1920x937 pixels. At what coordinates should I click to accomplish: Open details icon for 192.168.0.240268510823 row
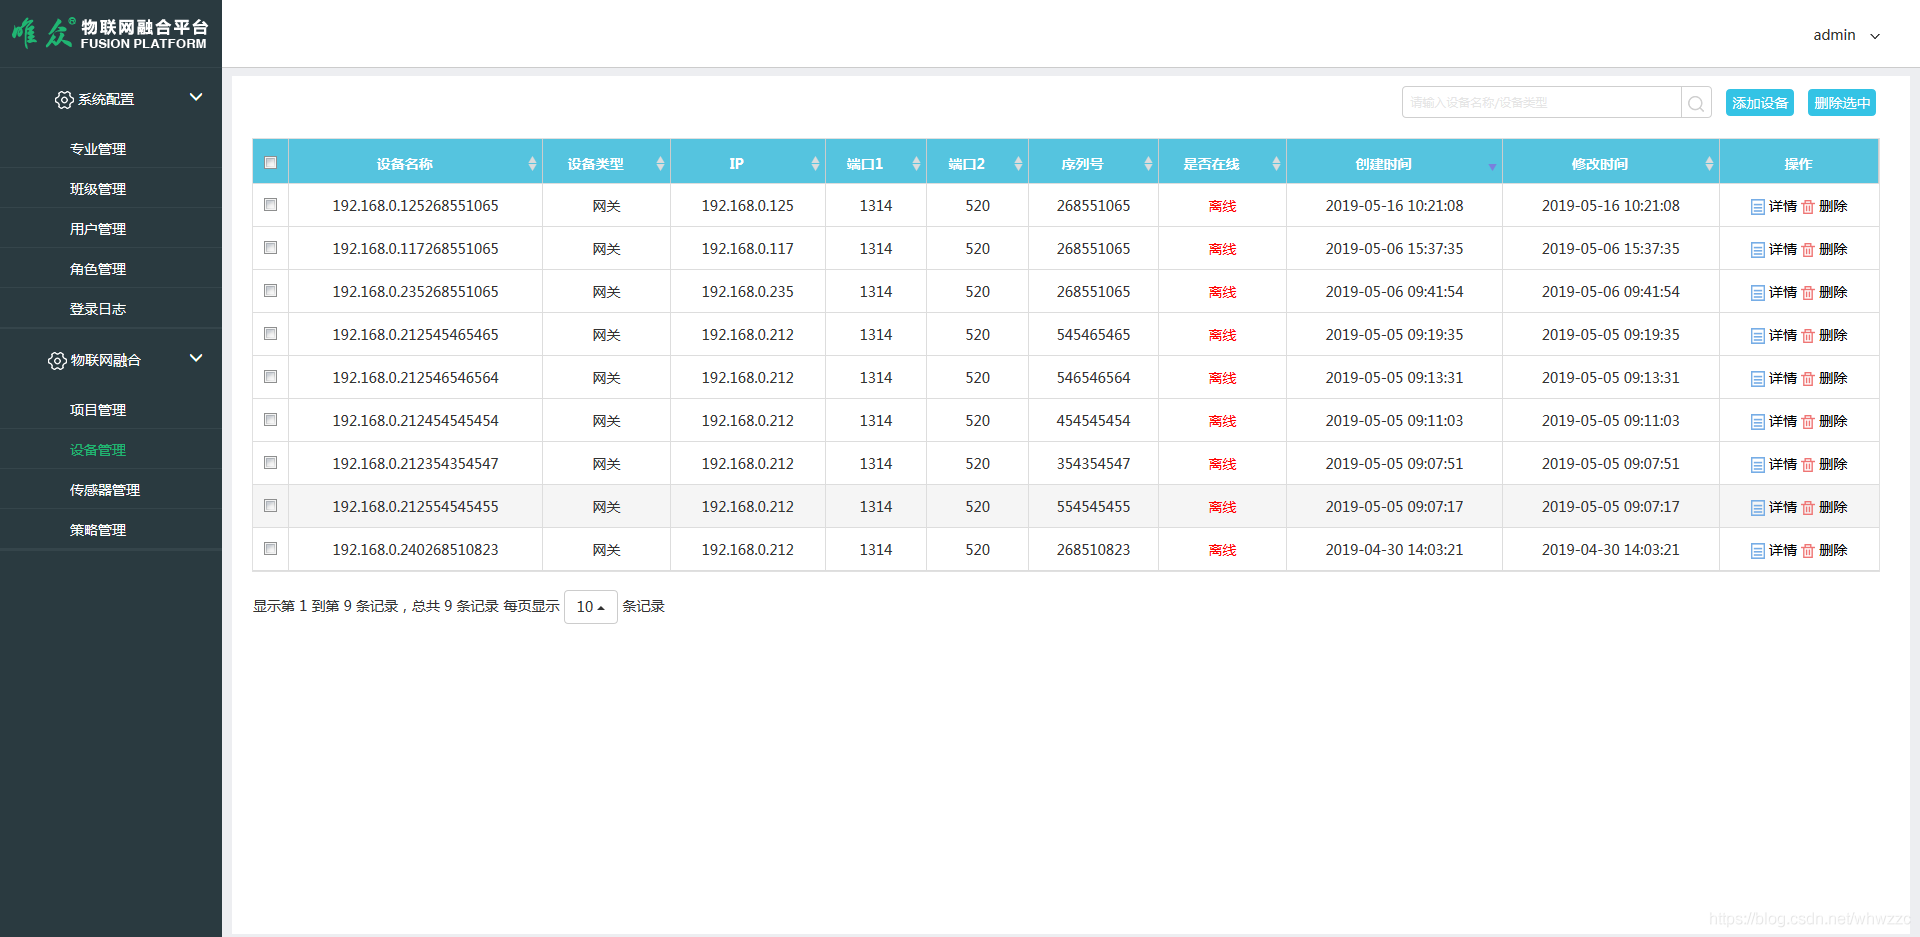pyautogui.click(x=1757, y=551)
